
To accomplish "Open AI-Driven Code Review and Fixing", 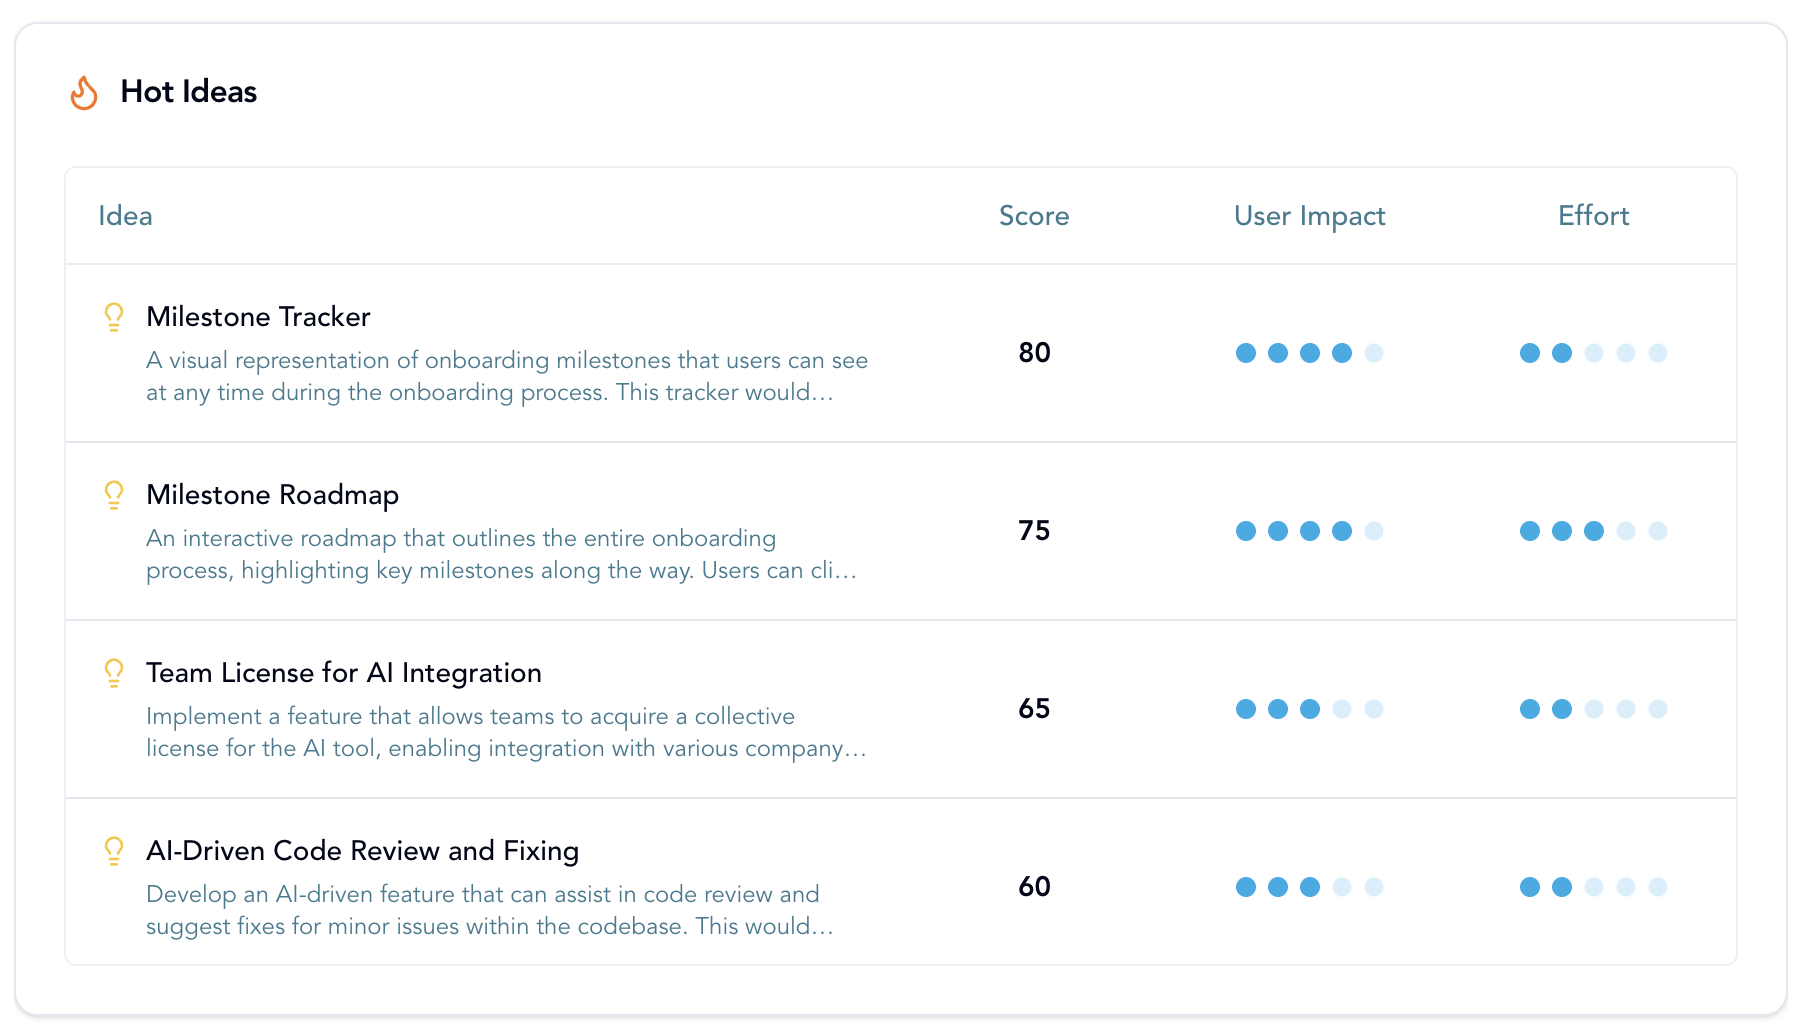I will click(x=362, y=851).
